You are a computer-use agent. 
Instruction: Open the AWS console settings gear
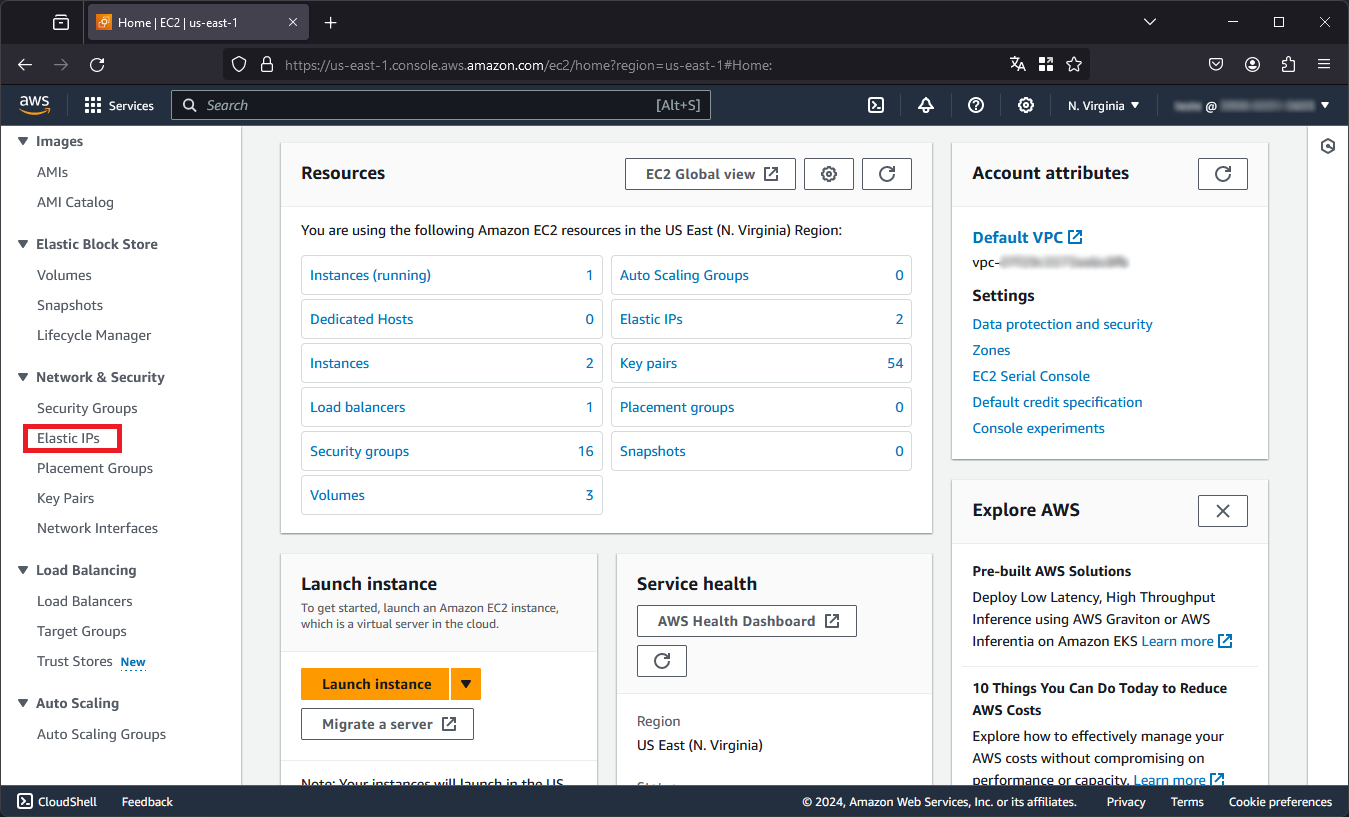1025,105
